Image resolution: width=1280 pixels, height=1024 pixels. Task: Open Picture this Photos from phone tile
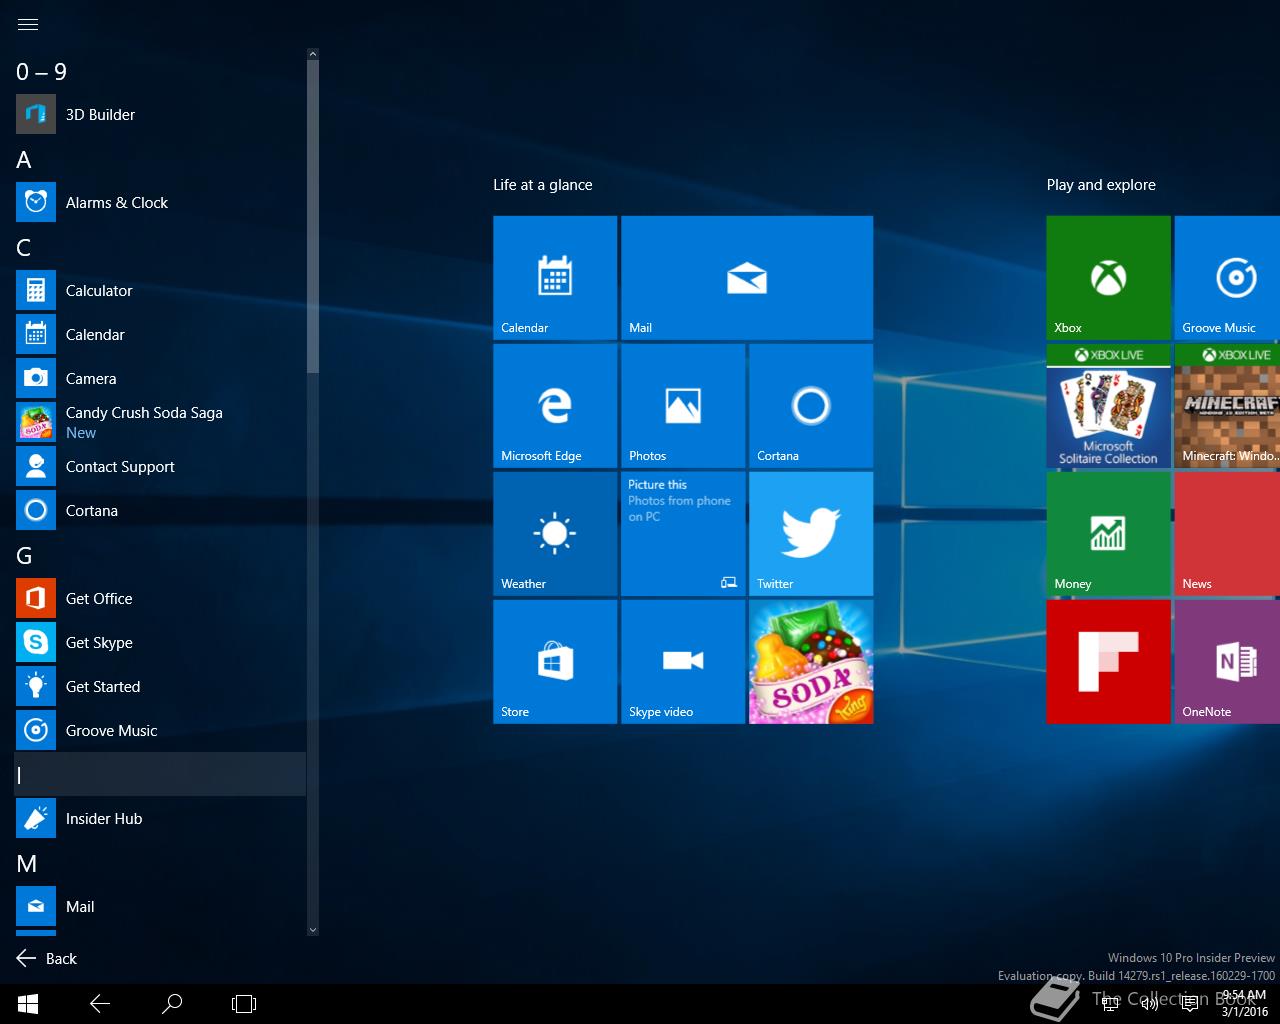click(x=683, y=534)
